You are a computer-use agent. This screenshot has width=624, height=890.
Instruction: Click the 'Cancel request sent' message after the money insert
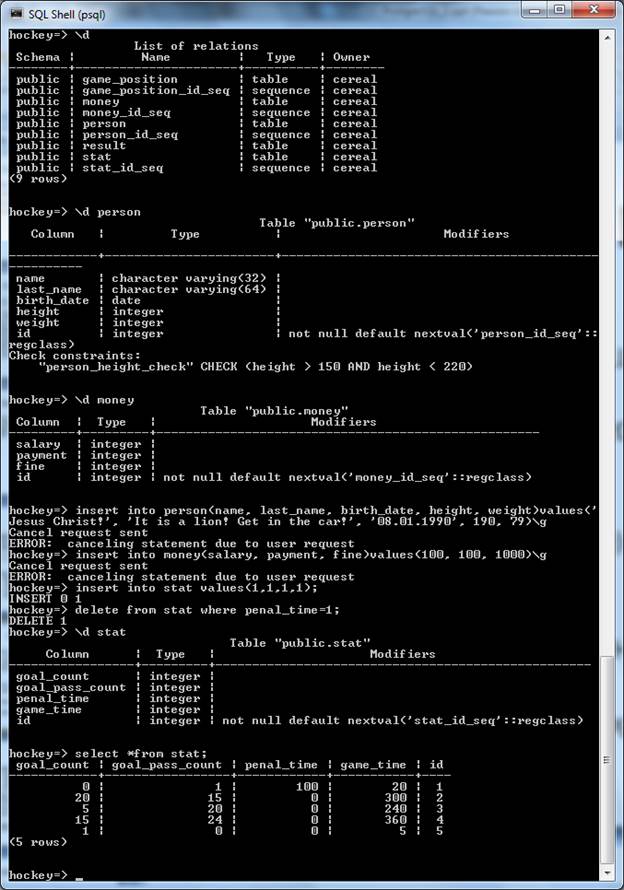click(x=78, y=566)
